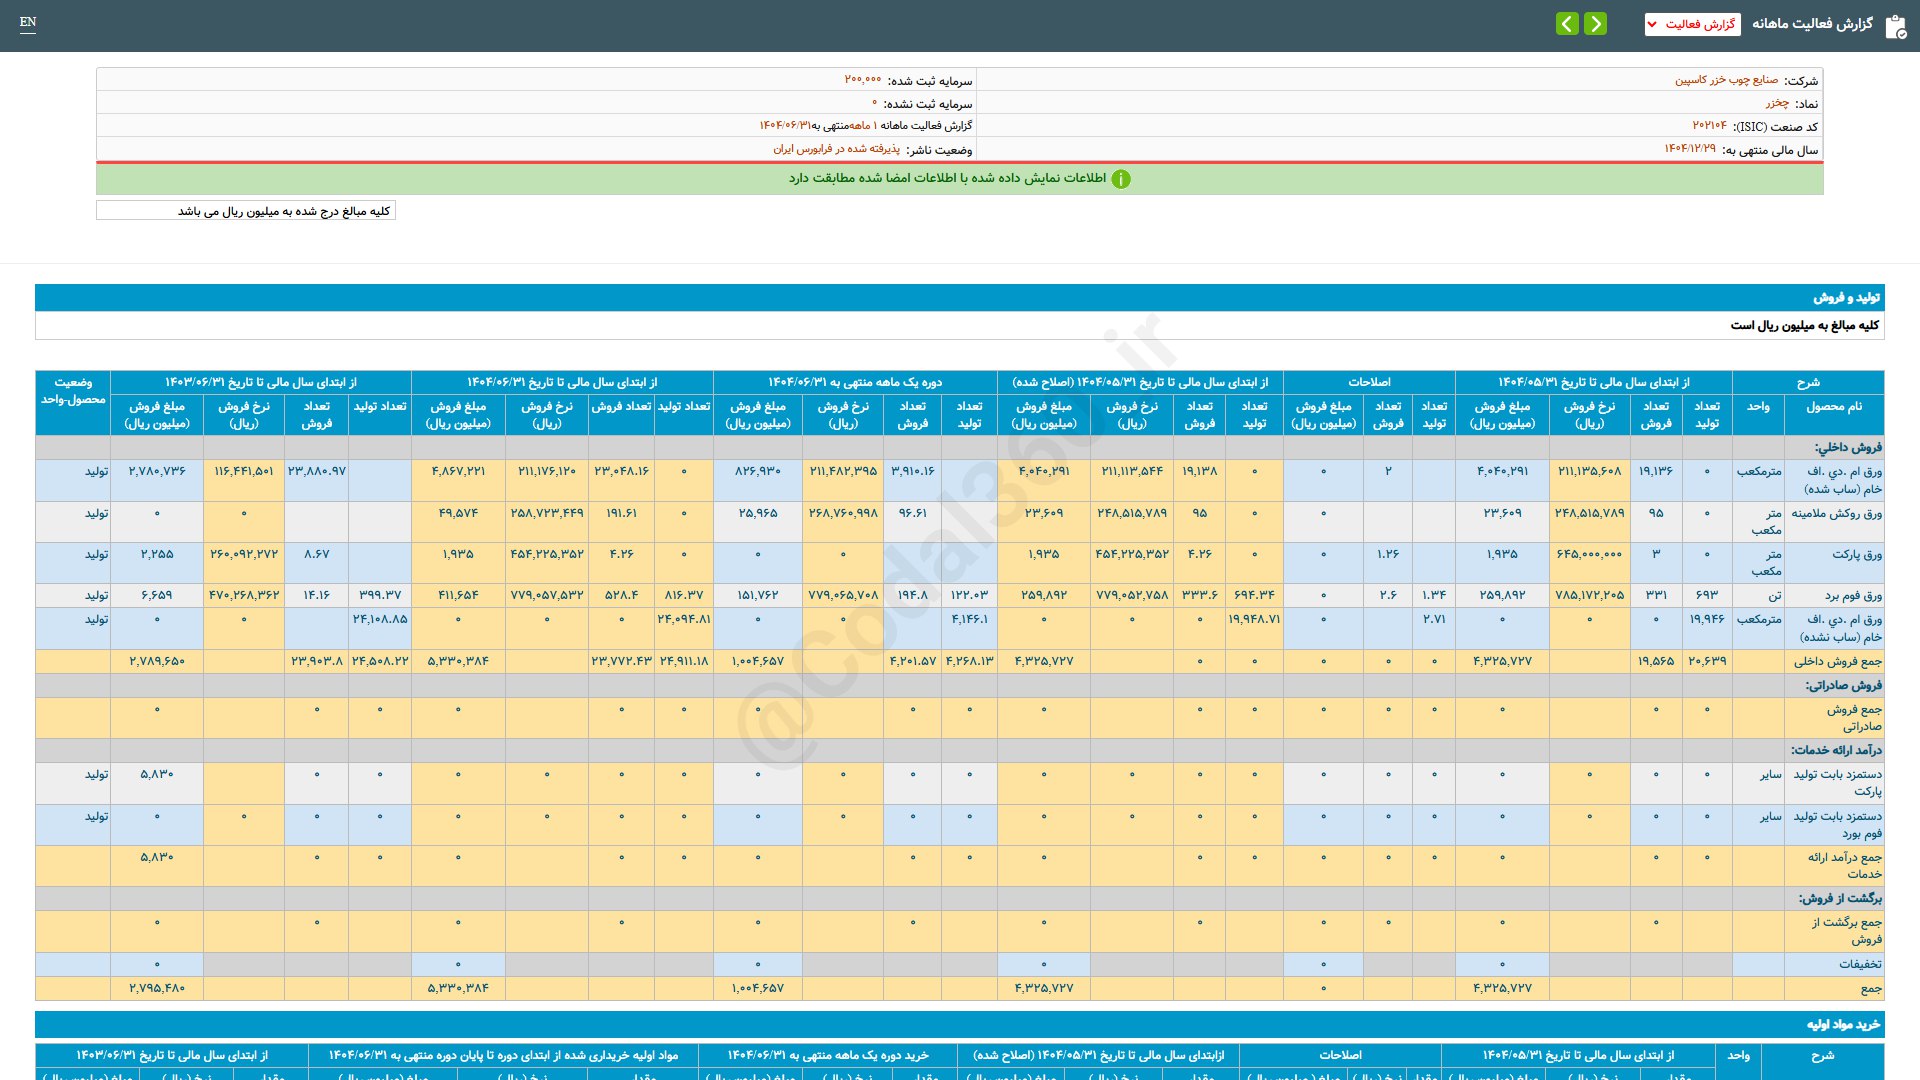Click the clipboard report icon in header
The image size is (1920, 1080).
pos(1895,26)
